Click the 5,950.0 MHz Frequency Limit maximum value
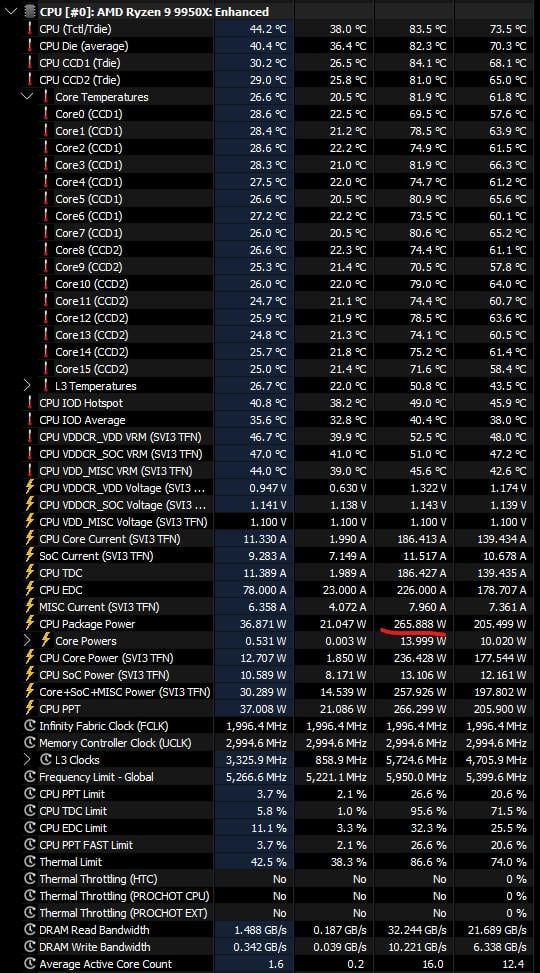540x973 pixels. [x=416, y=777]
